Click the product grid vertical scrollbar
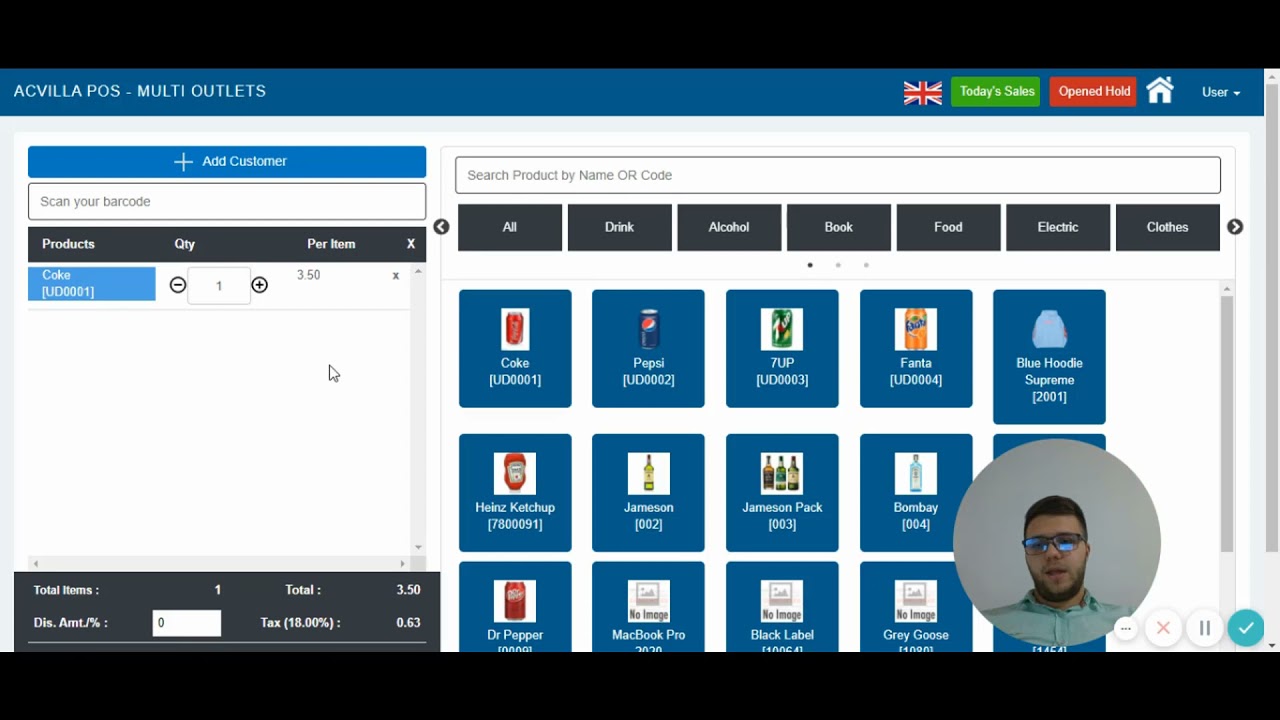The image size is (1280, 720). [1227, 423]
